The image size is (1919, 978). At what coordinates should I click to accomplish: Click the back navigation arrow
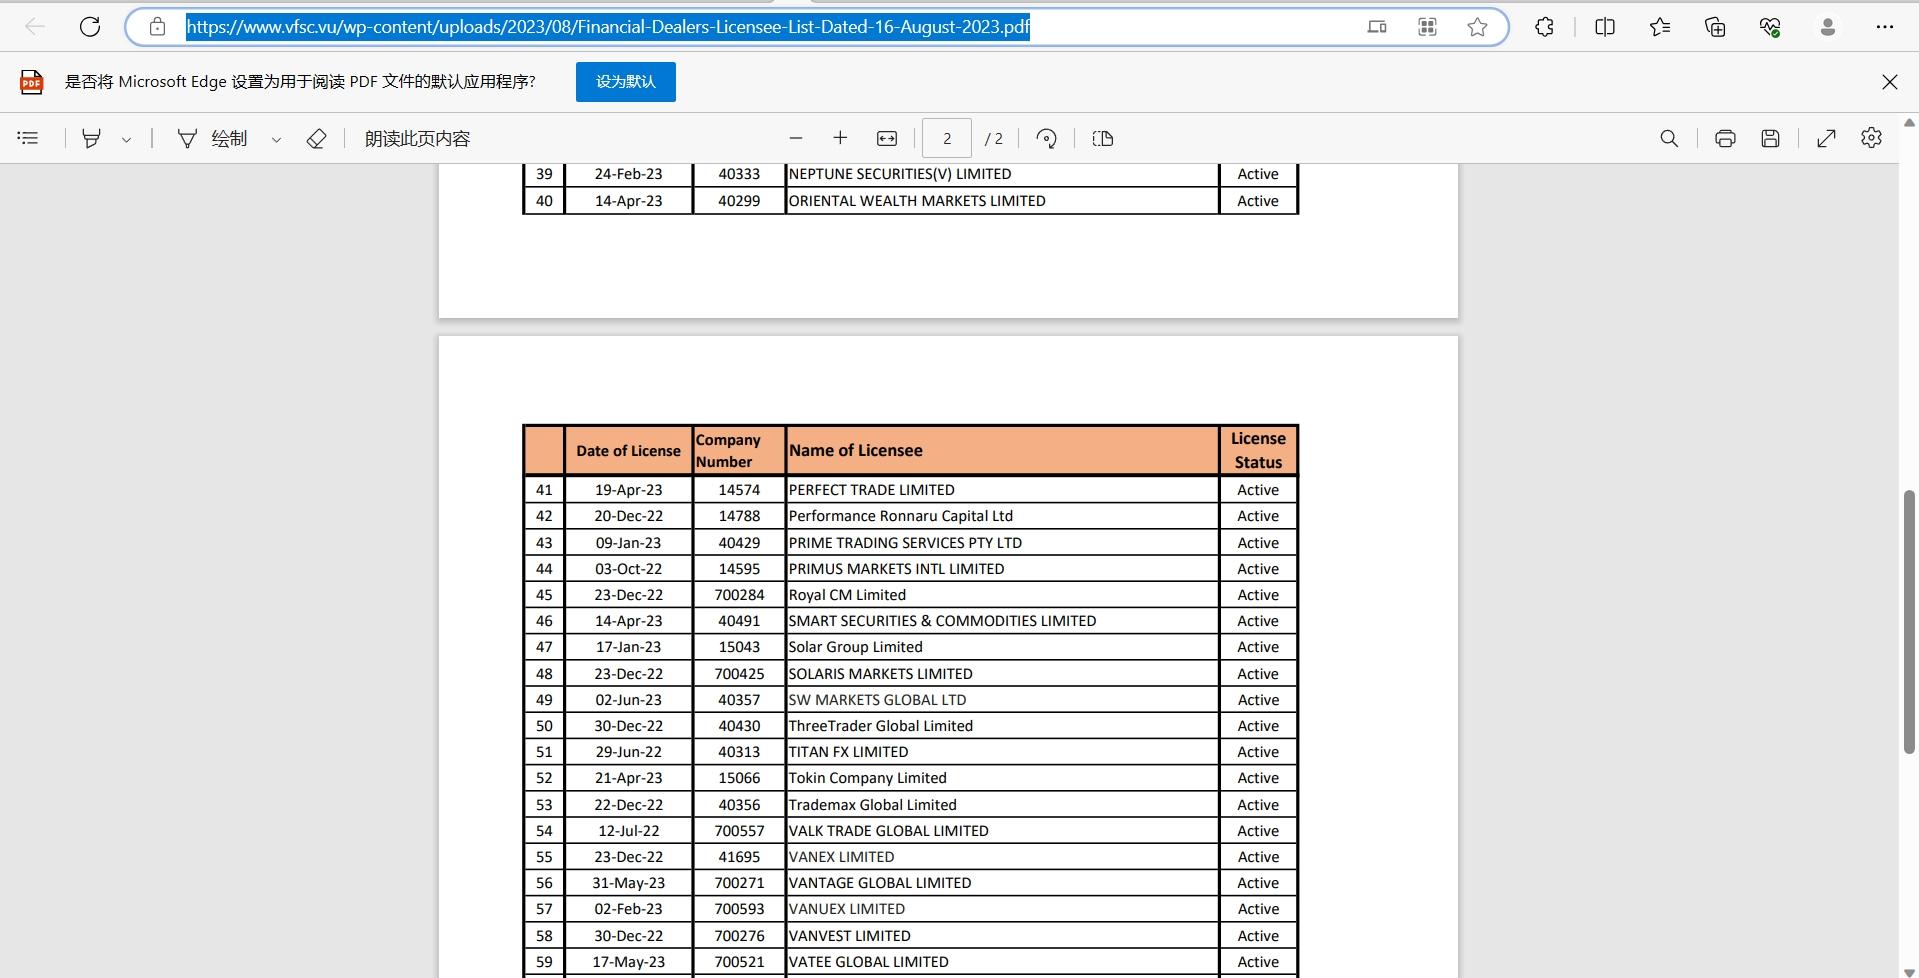click(x=35, y=27)
